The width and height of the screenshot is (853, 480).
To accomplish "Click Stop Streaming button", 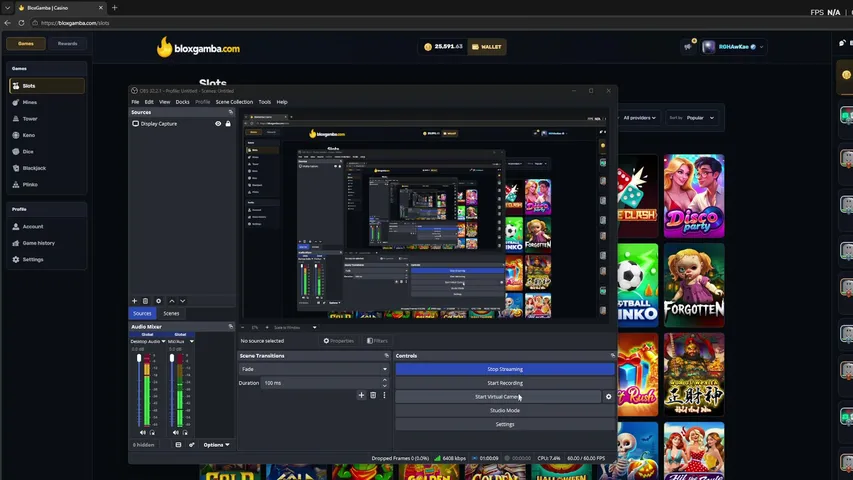I will click(x=505, y=369).
